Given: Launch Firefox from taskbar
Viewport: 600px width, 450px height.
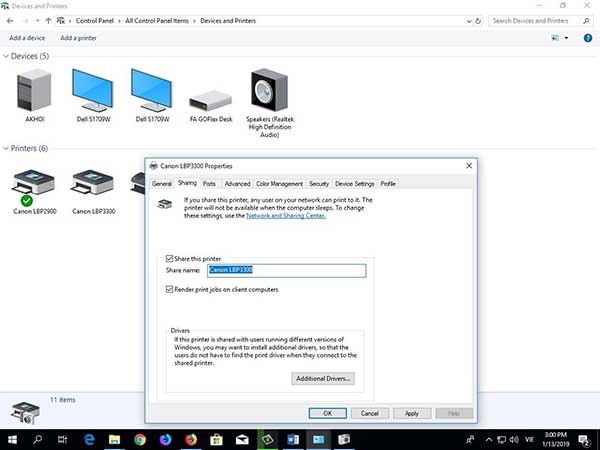Looking at the screenshot, I should [x=191, y=440].
